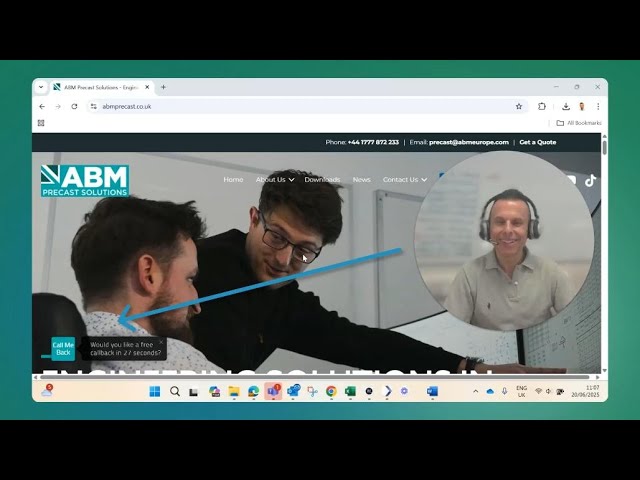Open the tab search dropdown arrow
Screen dimensions: 640x480
click(x=41, y=87)
